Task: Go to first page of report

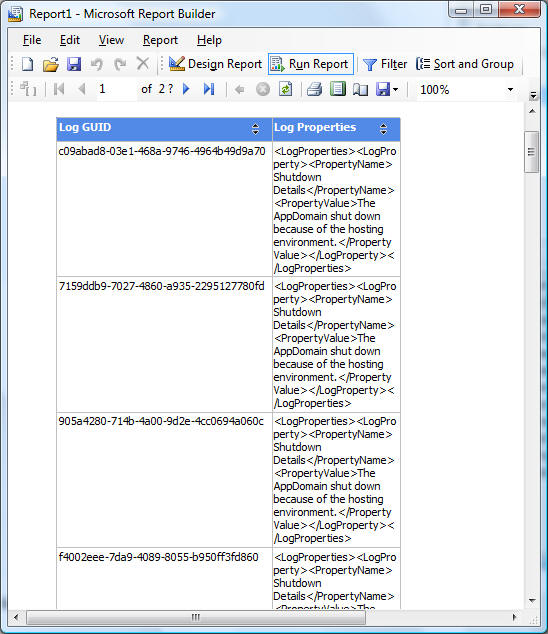Action: [x=59, y=89]
